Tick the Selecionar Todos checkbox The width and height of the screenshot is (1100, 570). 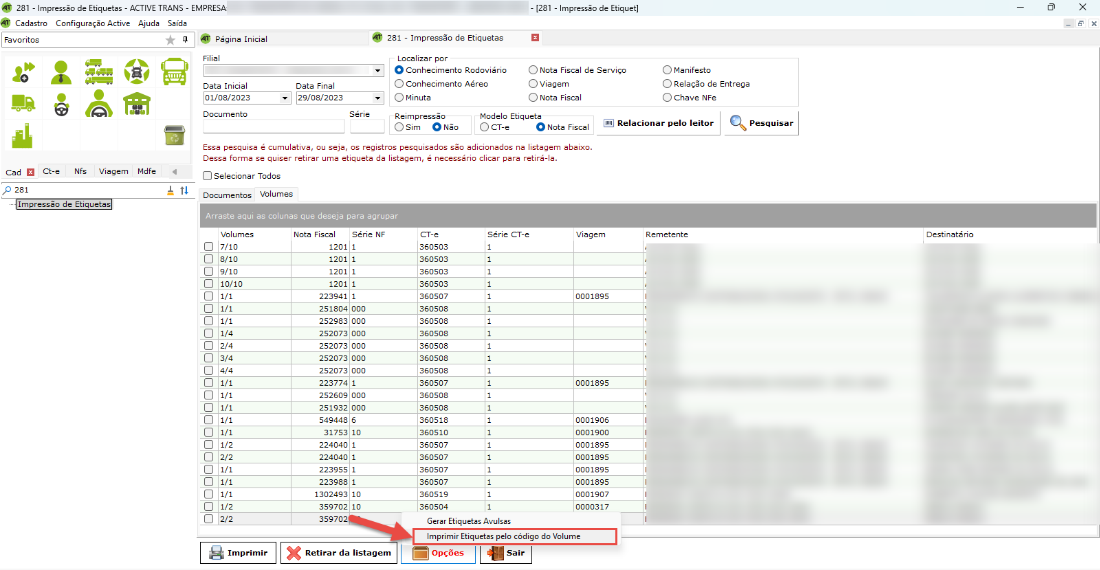coord(208,176)
